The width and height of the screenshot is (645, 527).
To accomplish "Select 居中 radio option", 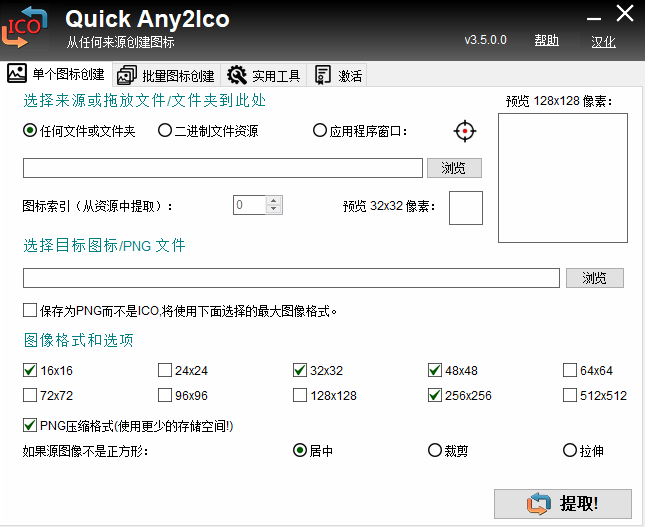I will 313,451.
